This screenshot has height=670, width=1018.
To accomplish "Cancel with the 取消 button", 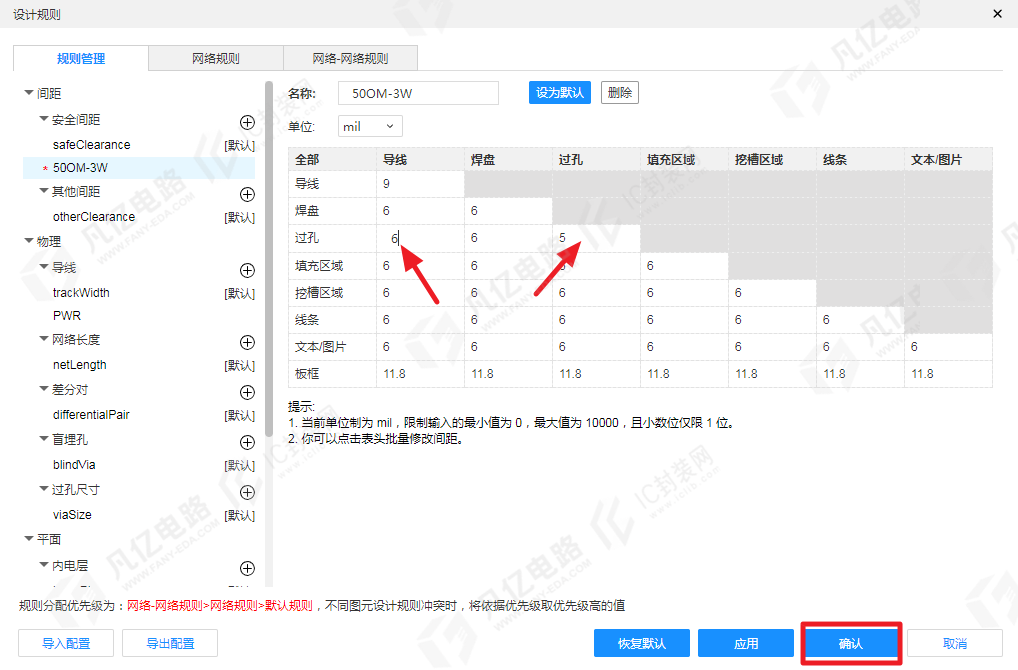I will [x=954, y=643].
